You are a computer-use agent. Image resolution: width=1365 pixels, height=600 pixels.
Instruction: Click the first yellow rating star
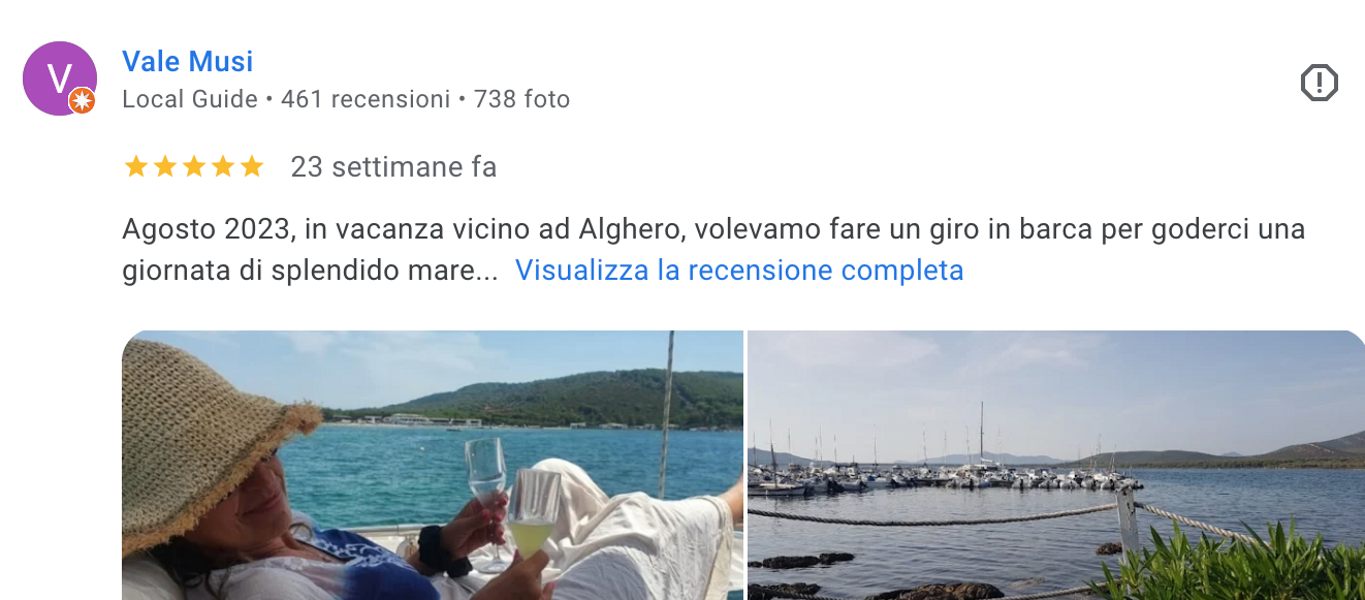[x=135, y=167]
